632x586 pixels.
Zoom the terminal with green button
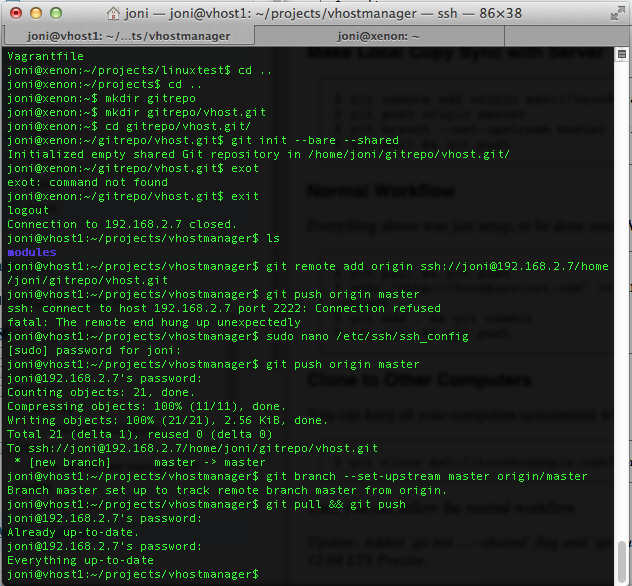click(56, 13)
